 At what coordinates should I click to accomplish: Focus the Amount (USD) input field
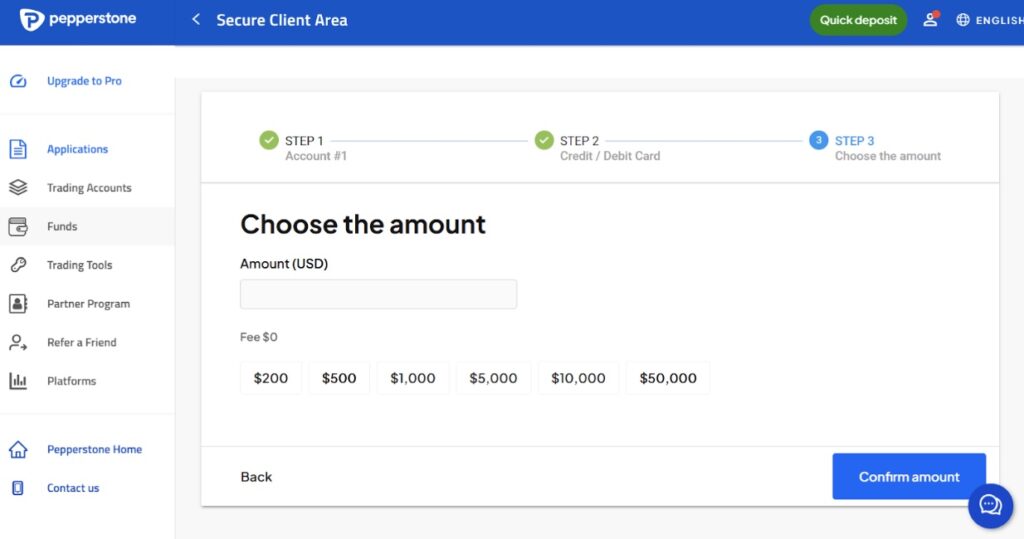(378, 294)
